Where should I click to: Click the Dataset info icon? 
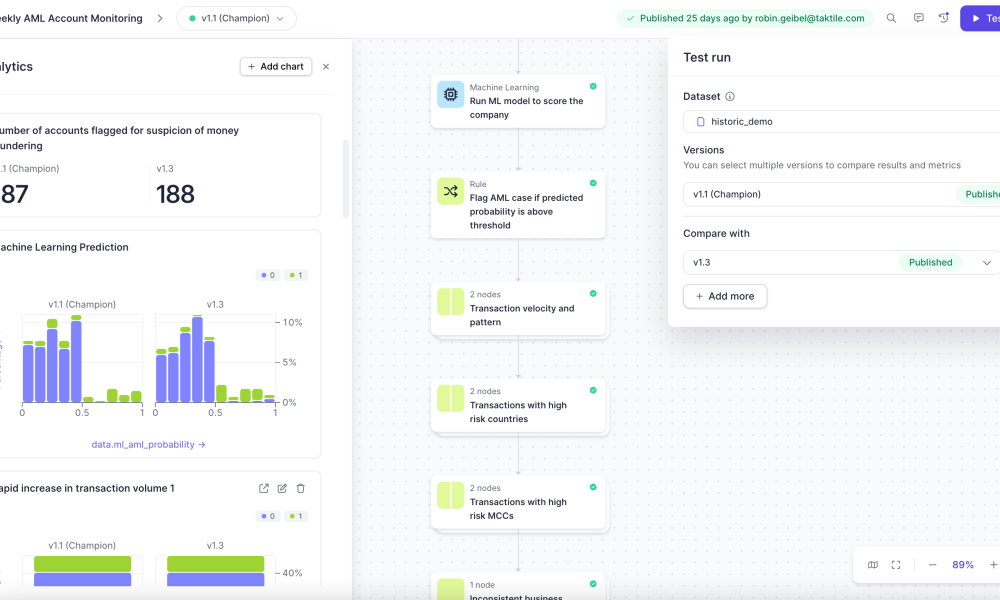(730, 96)
